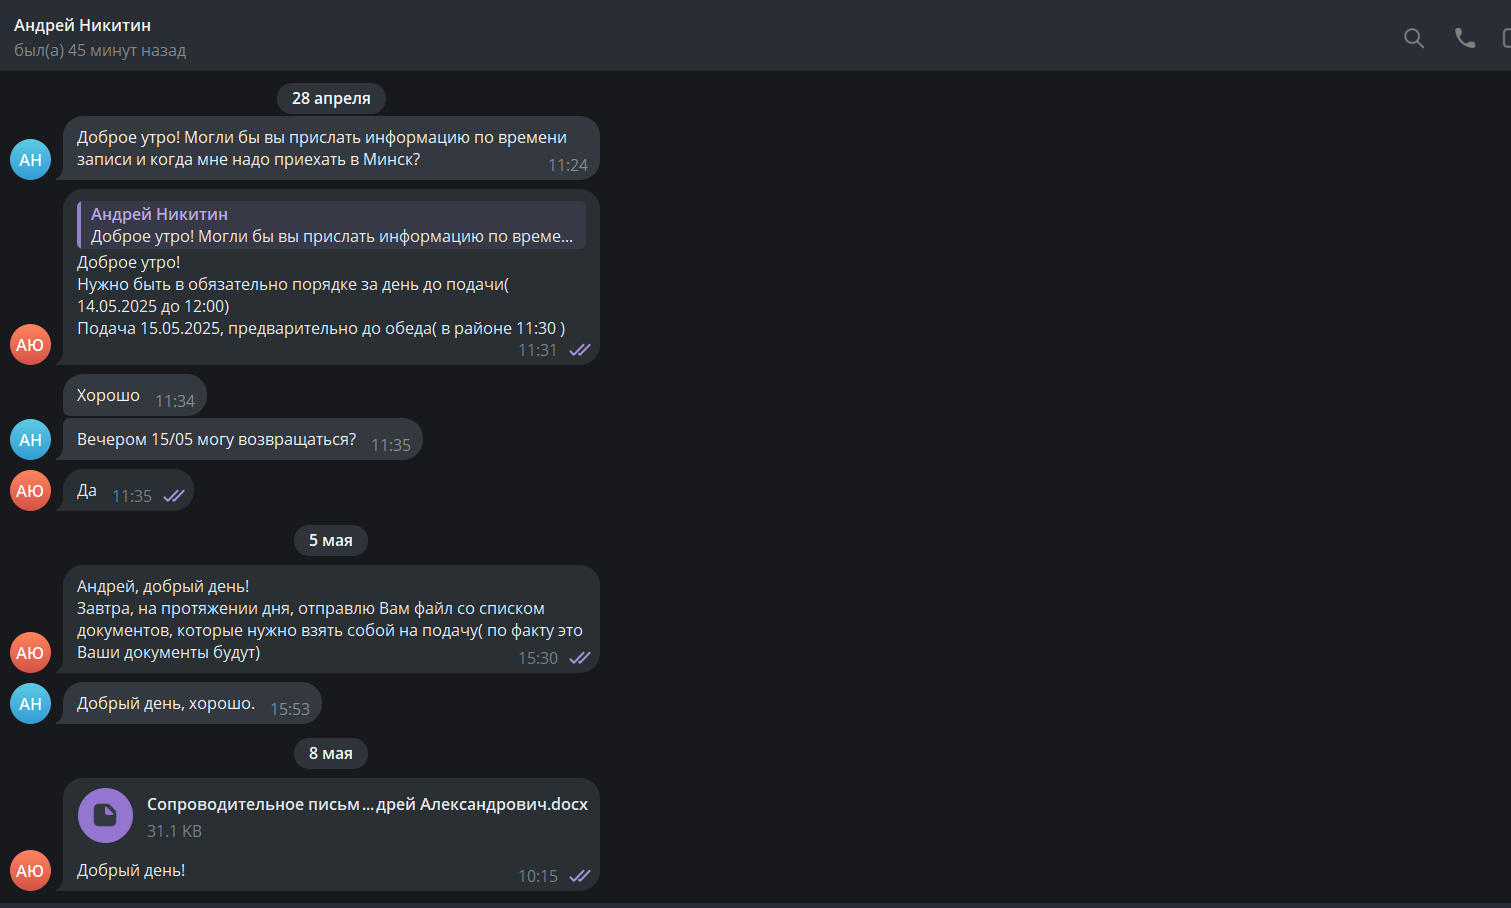Click the АЮ avatar next to the file message
The image size is (1511, 908).
(x=31, y=871)
